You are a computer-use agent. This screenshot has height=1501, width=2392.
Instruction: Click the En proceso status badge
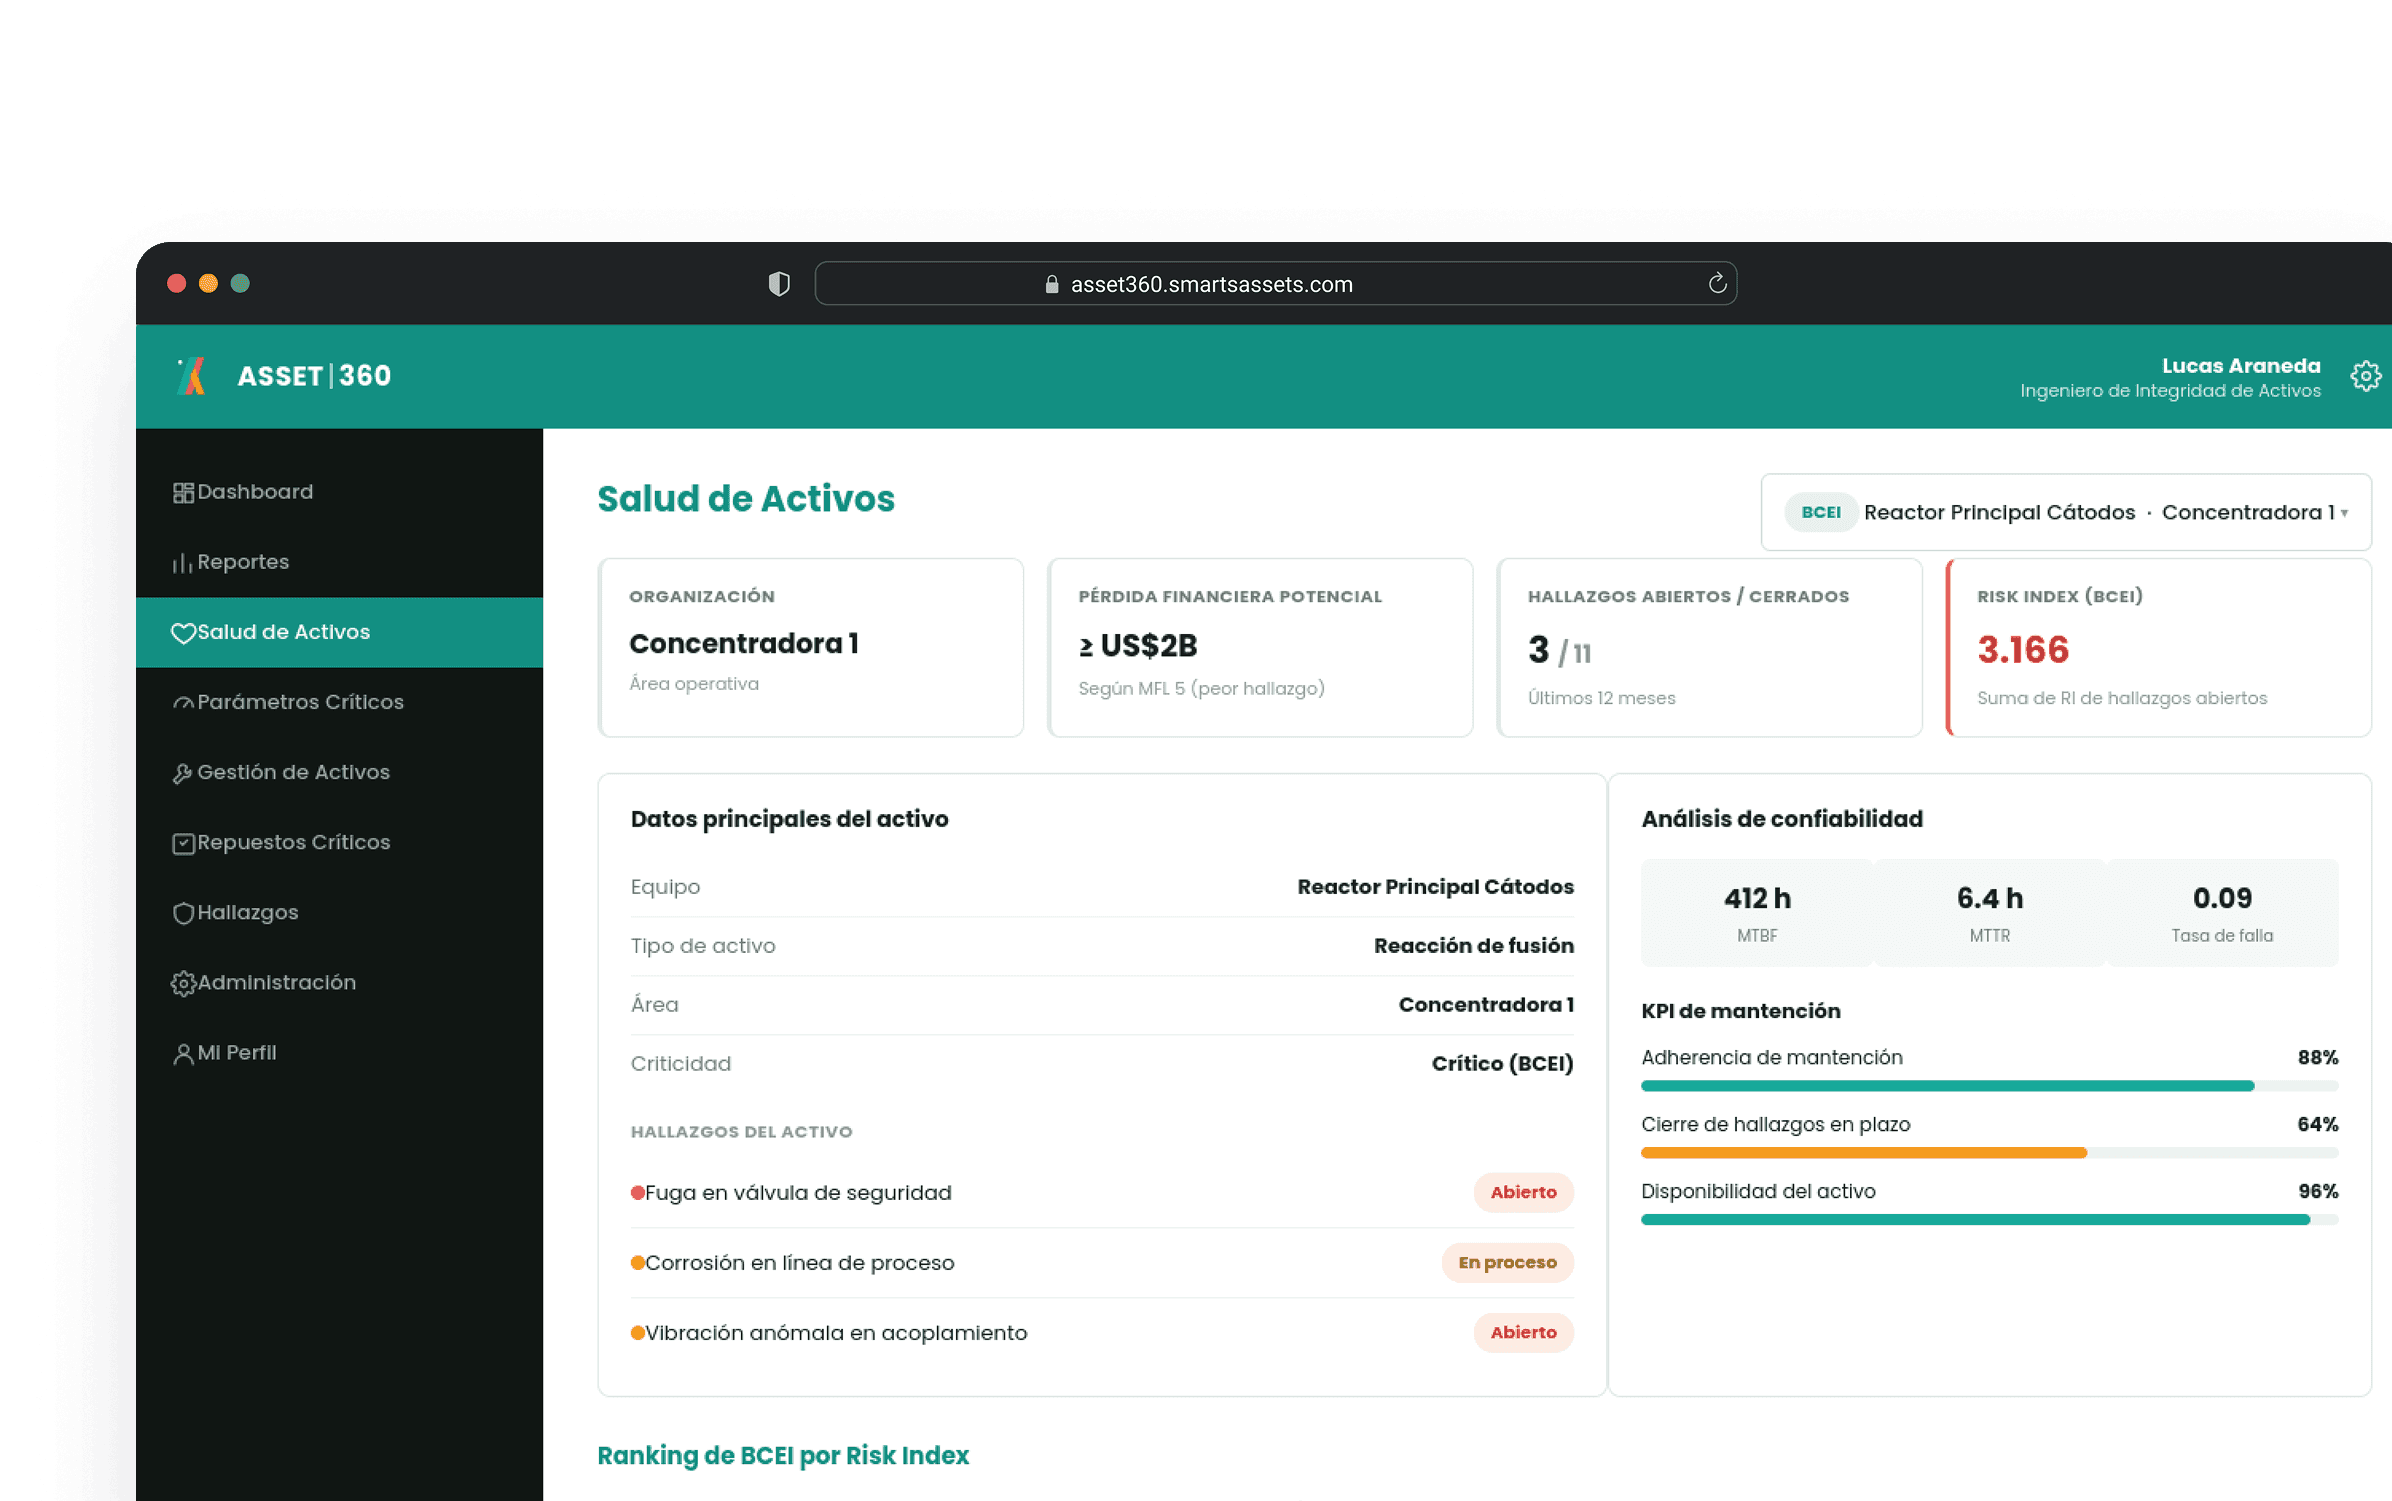(1507, 1263)
